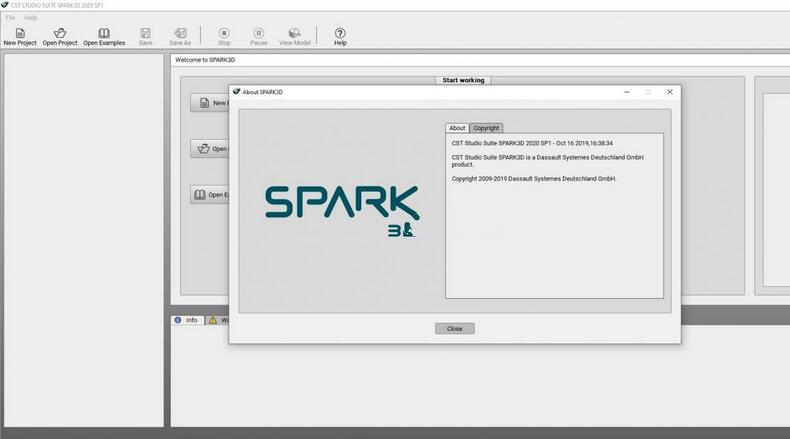Browse samples with Open Examples icon
Viewport: 790px width, 439px height.
(104, 37)
